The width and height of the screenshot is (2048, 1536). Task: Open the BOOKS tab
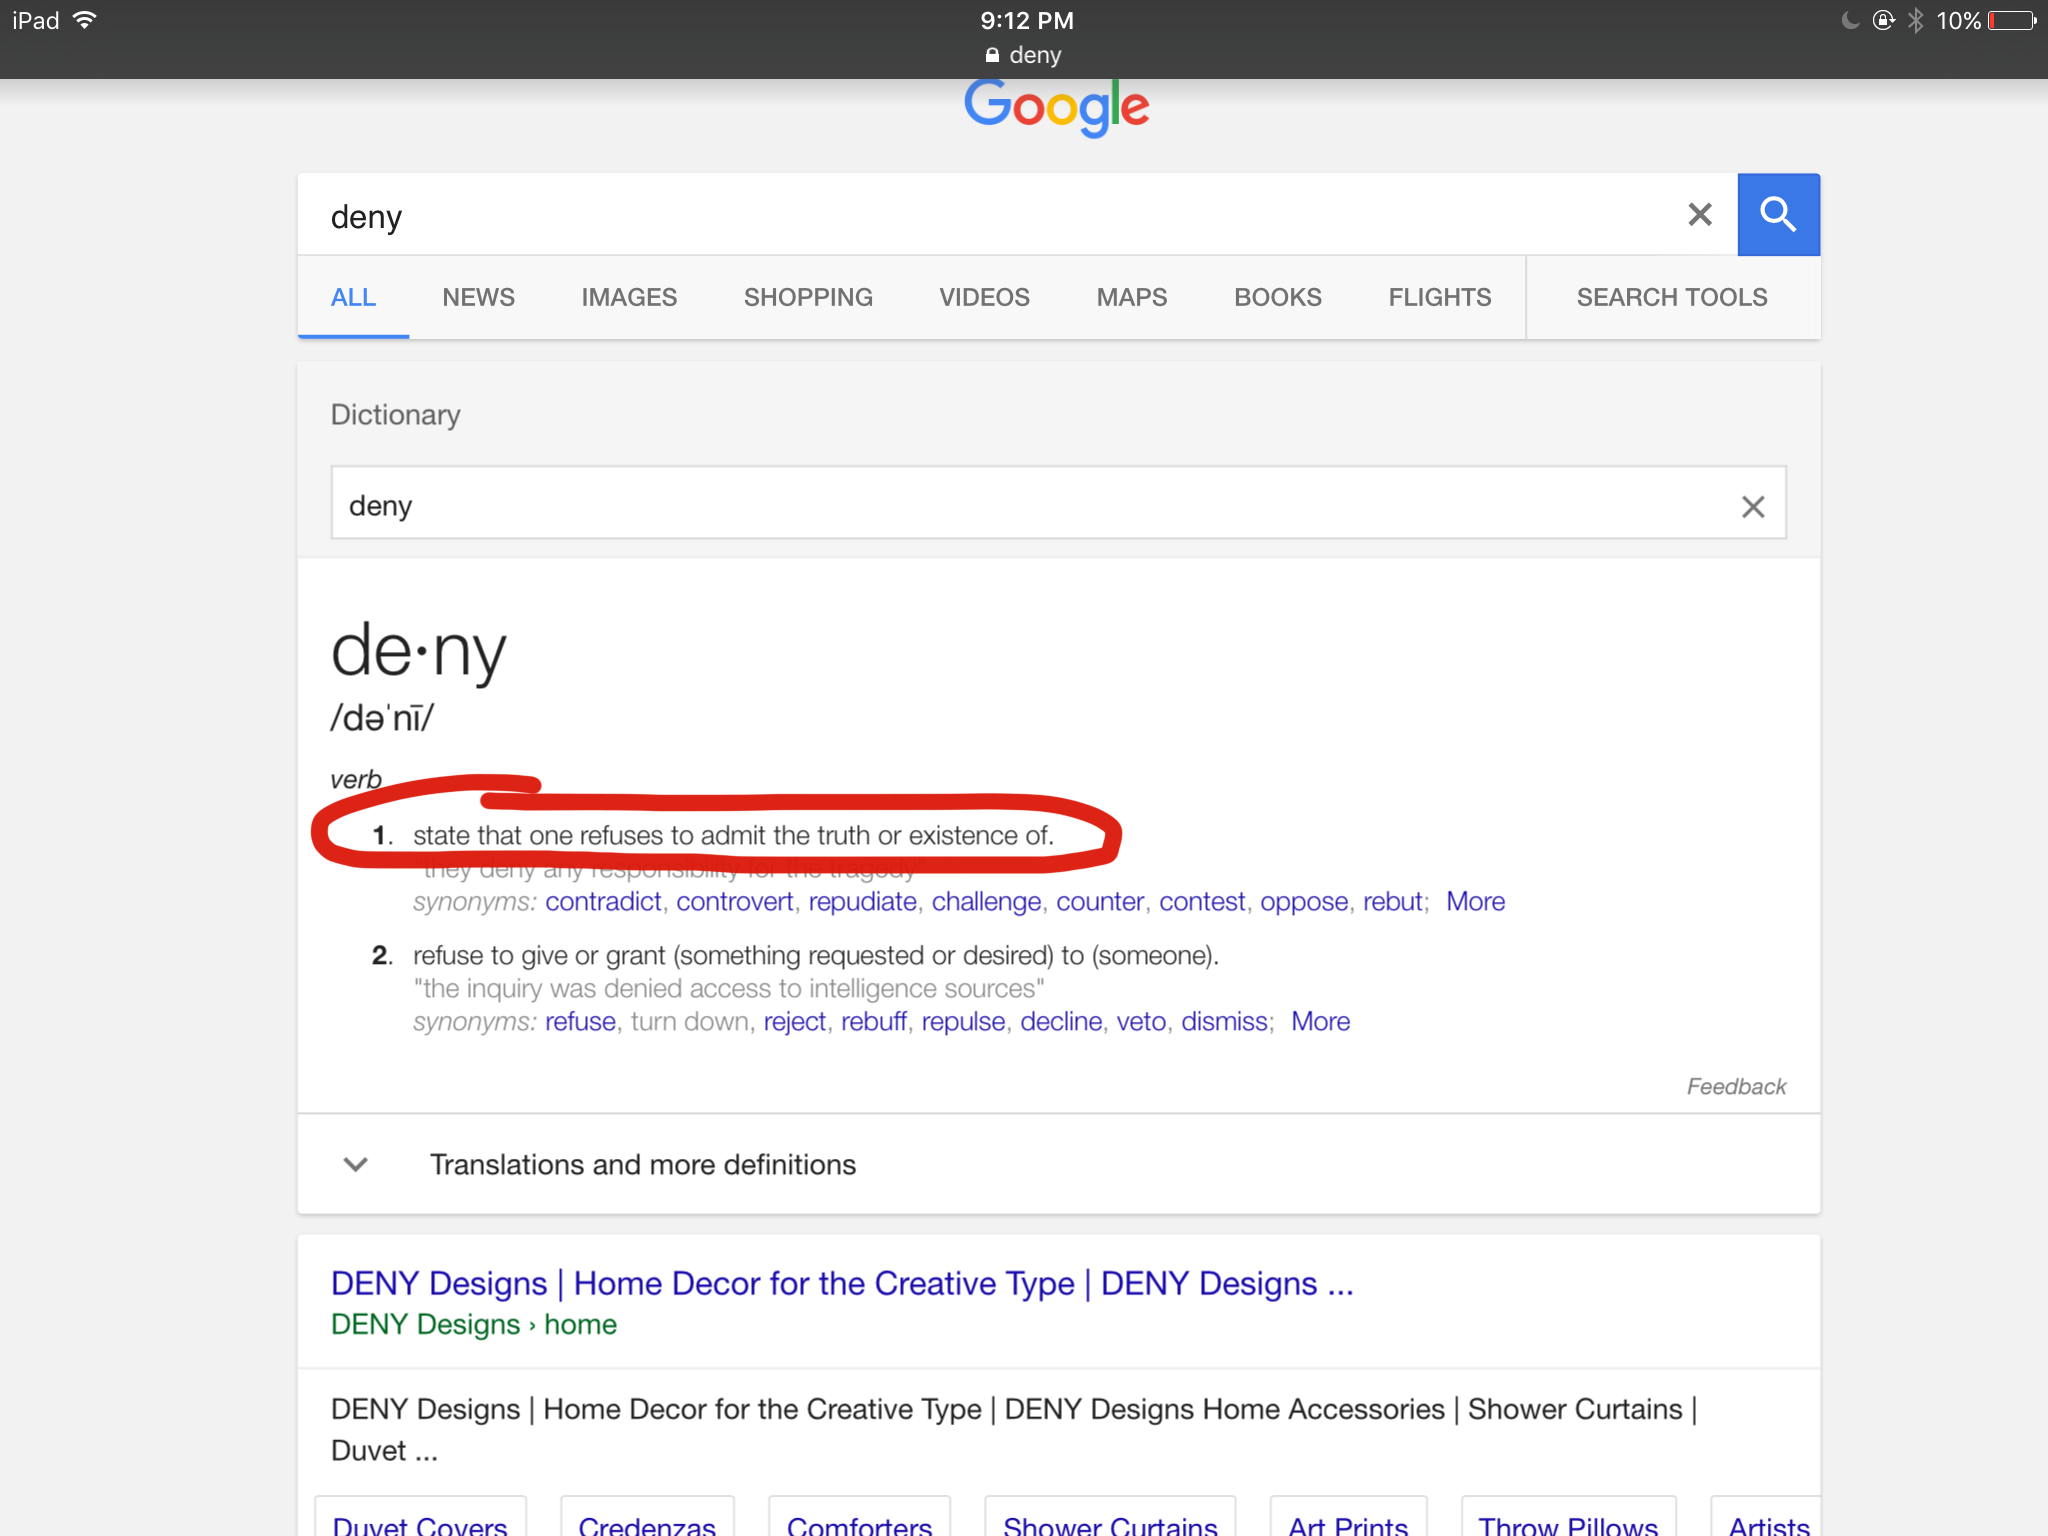(1277, 297)
